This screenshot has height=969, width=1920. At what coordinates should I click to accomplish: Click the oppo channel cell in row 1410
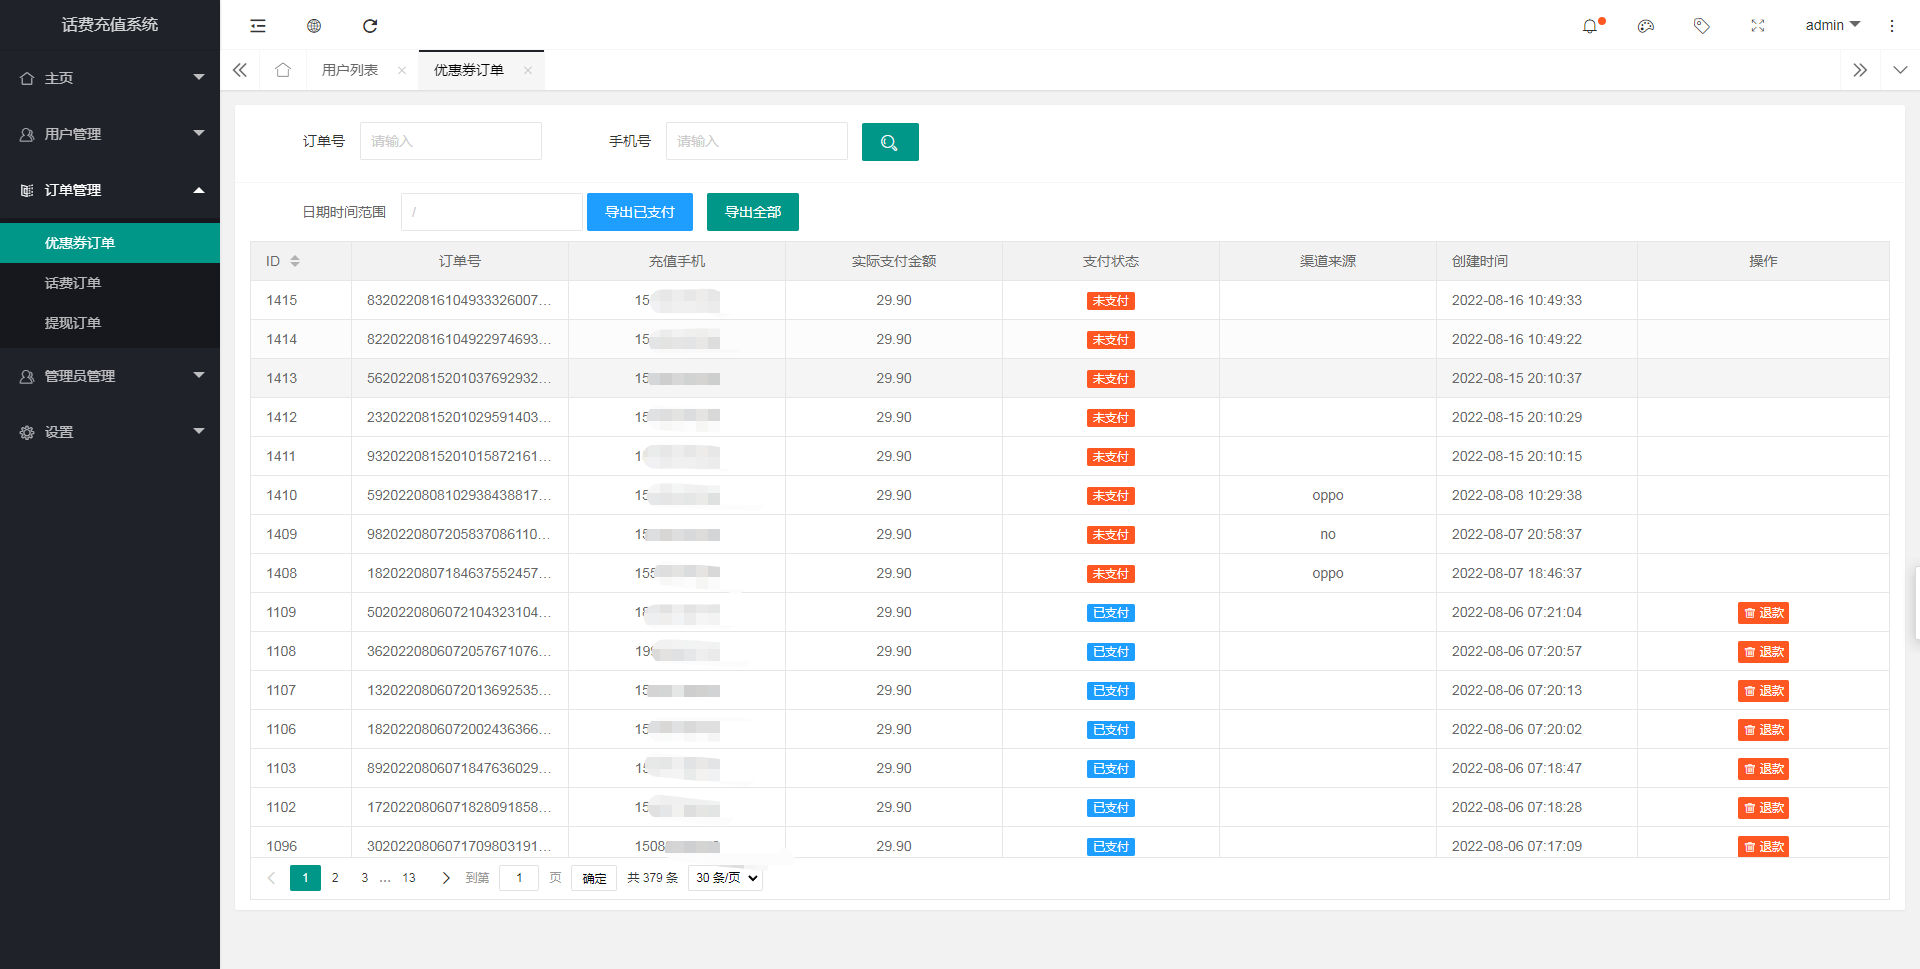[x=1327, y=495]
